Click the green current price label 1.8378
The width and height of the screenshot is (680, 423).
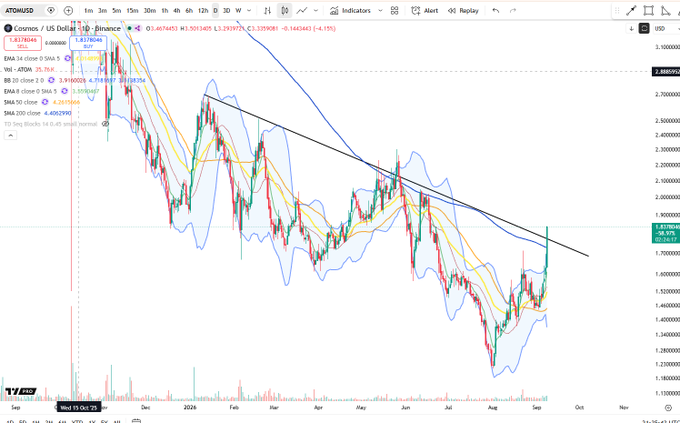pos(666,233)
